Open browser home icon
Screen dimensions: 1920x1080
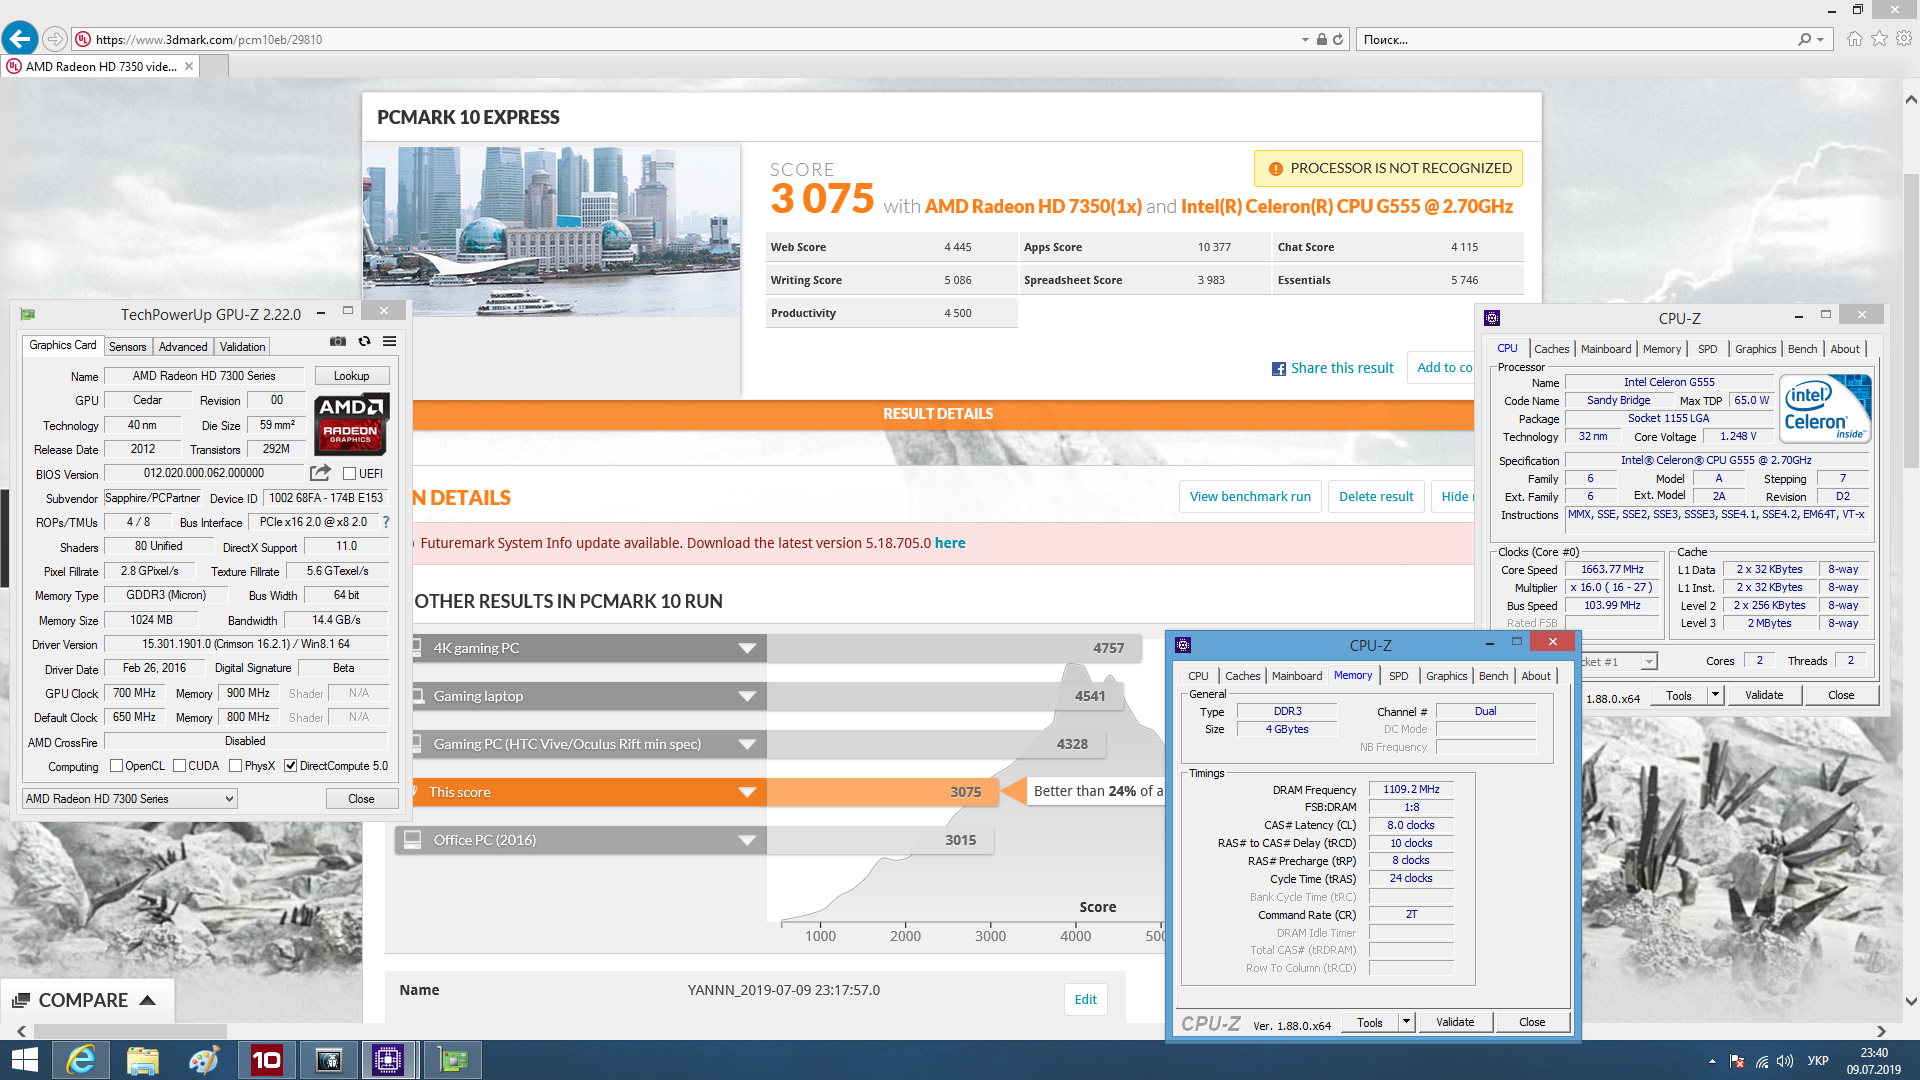1855,39
